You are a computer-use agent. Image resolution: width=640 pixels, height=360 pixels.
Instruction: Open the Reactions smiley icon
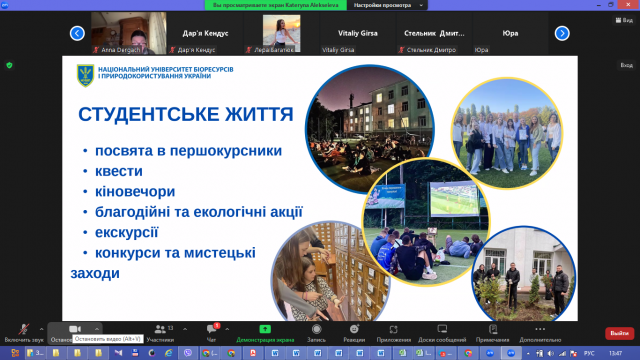pyautogui.click(x=354, y=329)
